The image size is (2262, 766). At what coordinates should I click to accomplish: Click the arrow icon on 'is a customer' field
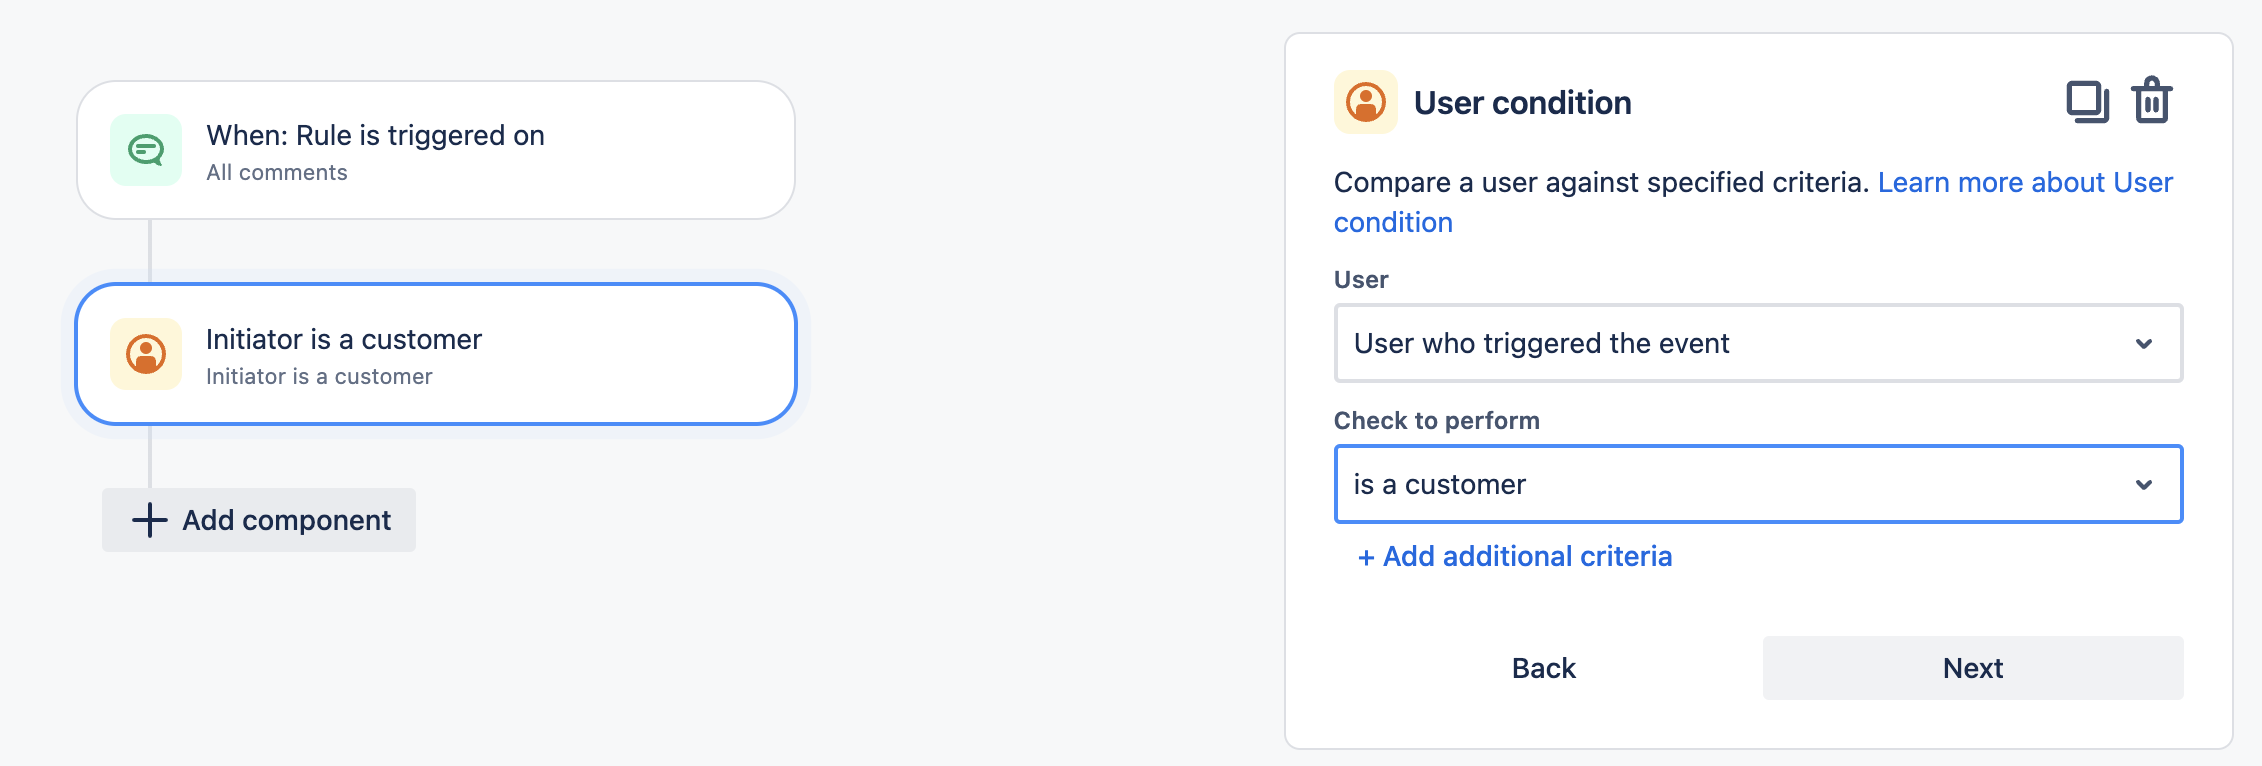[x=2142, y=485]
